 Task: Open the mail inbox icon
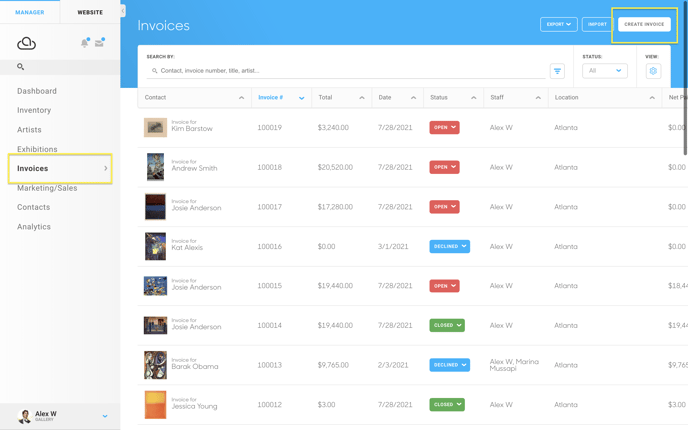[x=100, y=43]
